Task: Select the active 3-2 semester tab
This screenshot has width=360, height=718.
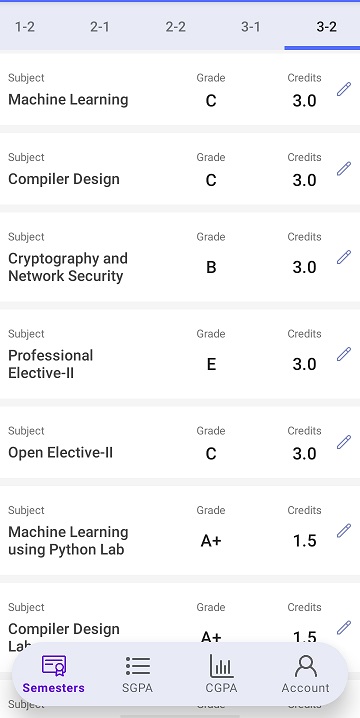Action: (x=326, y=27)
